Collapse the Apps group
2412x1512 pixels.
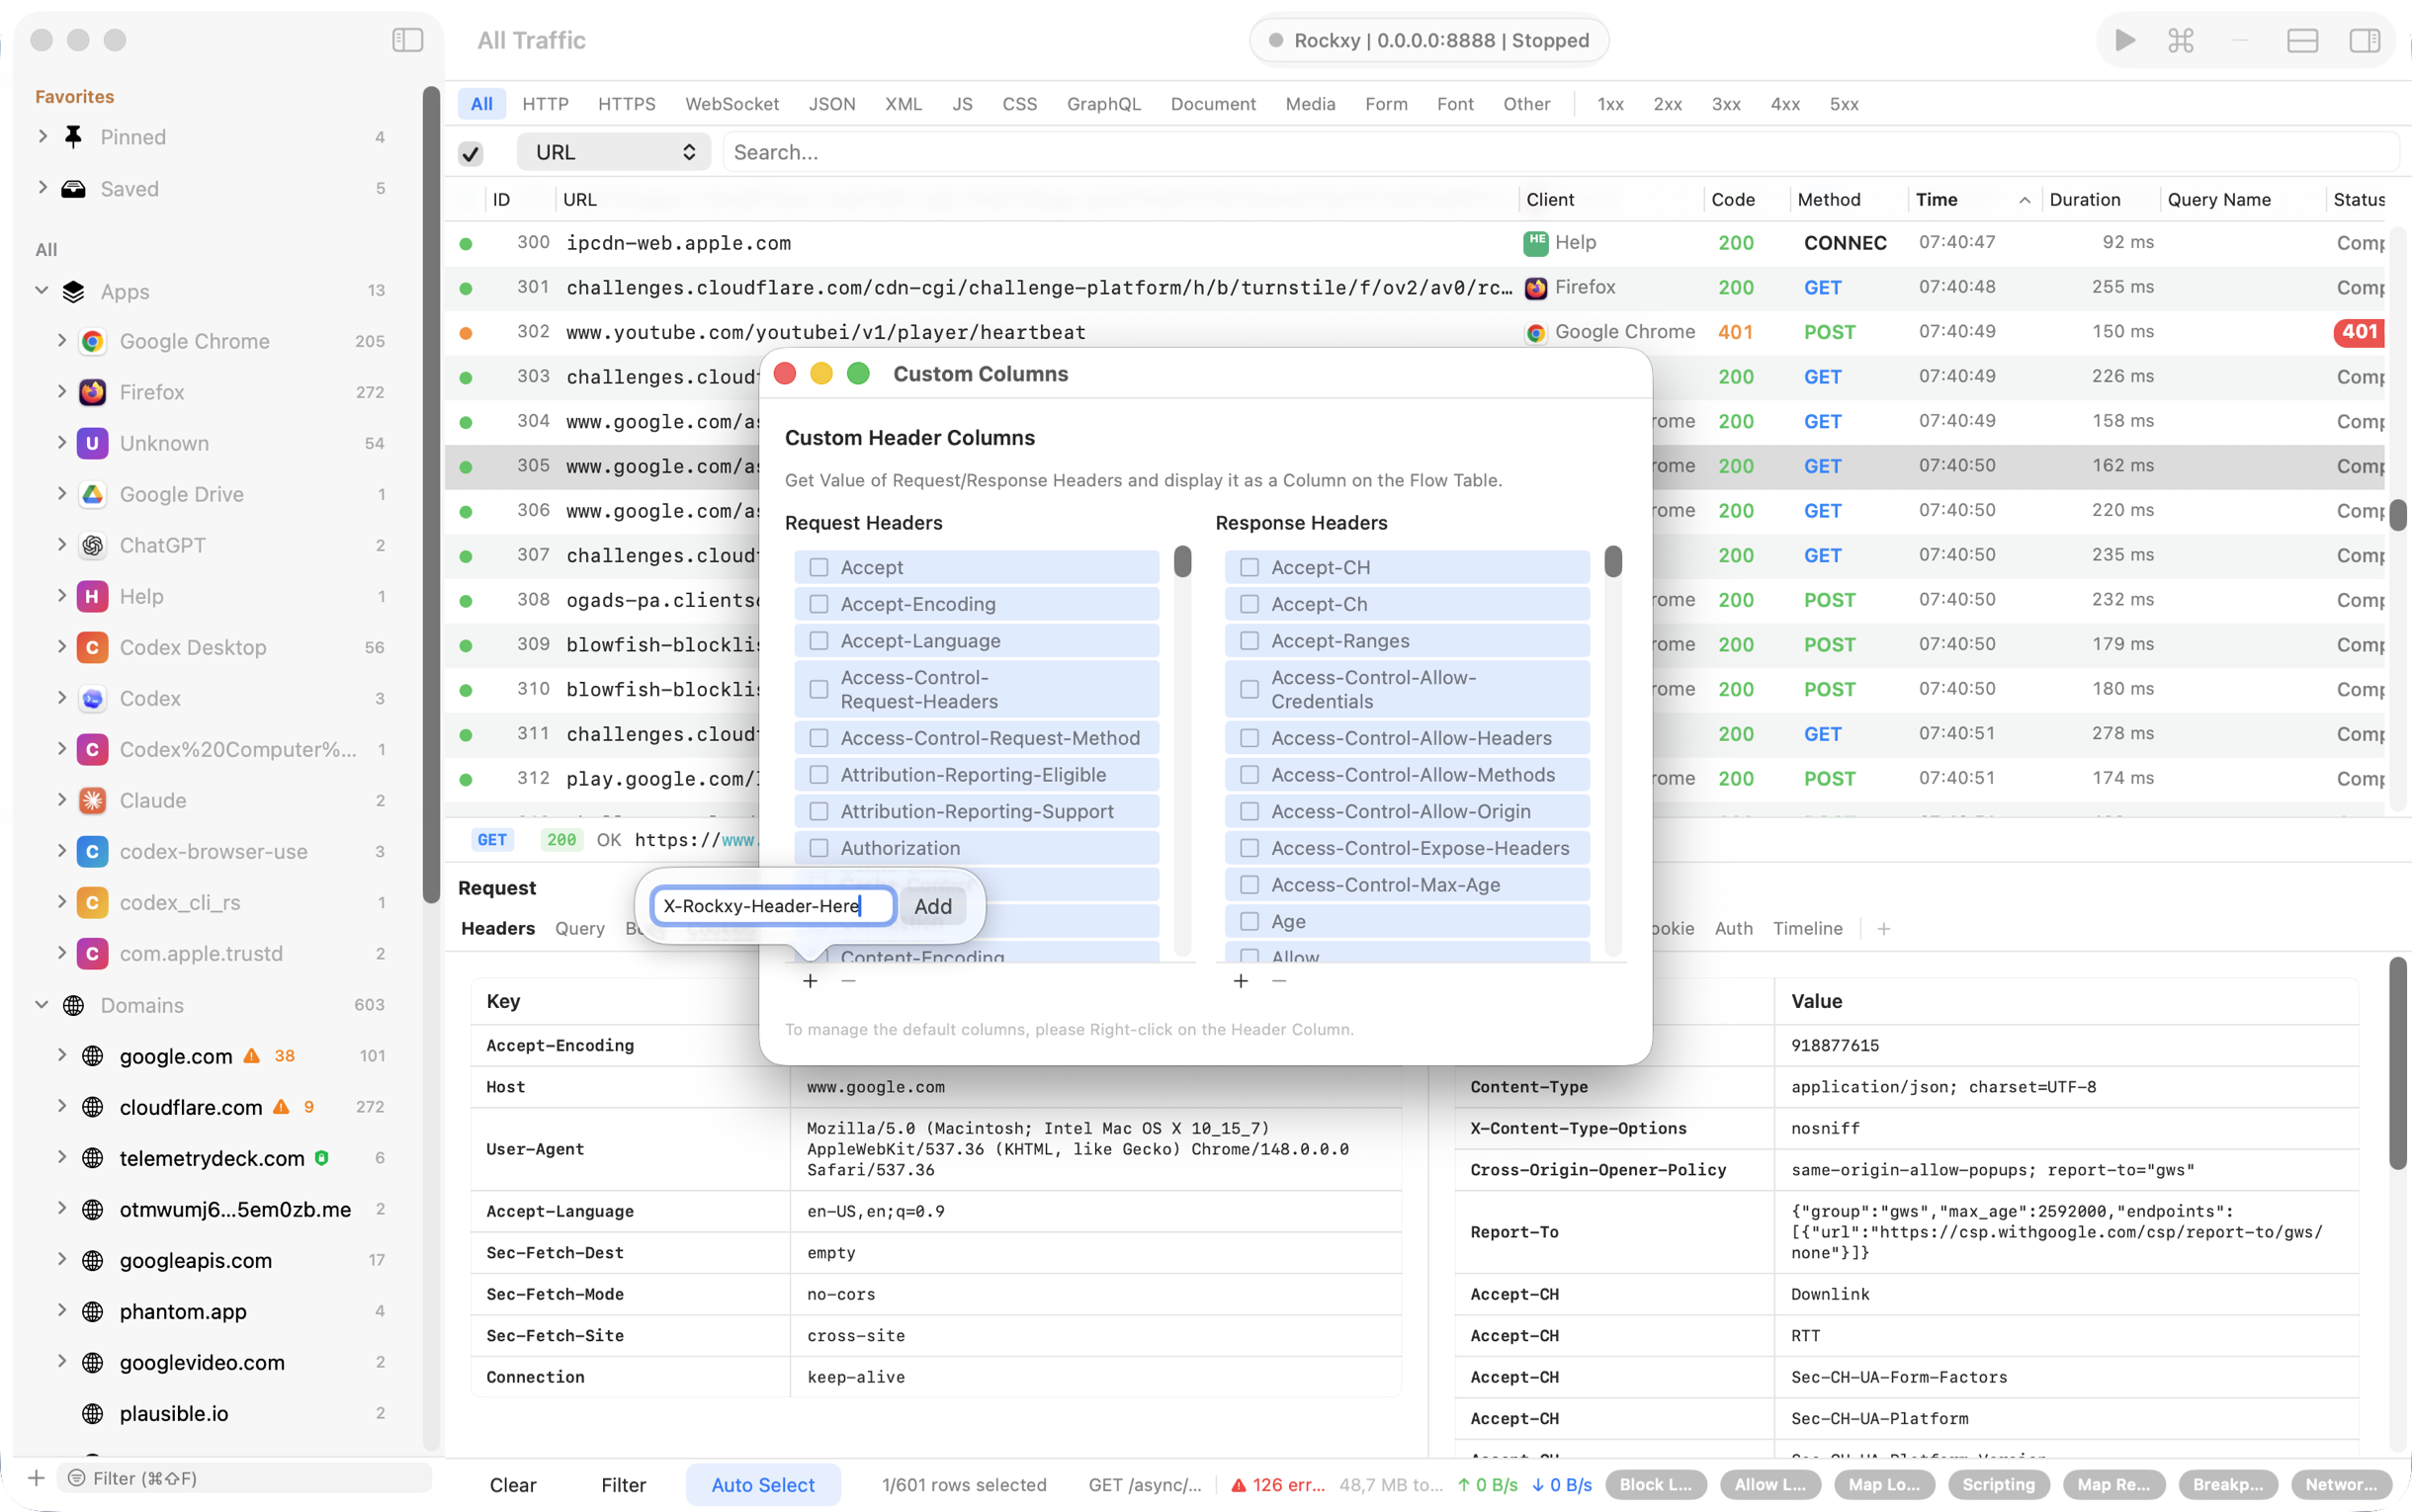coord(42,290)
